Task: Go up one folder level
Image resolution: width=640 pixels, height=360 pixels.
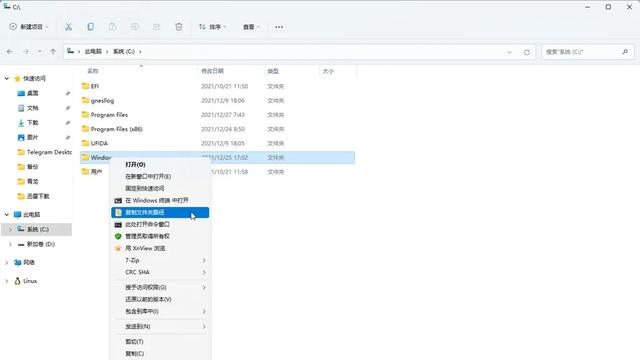Action: click(53, 51)
